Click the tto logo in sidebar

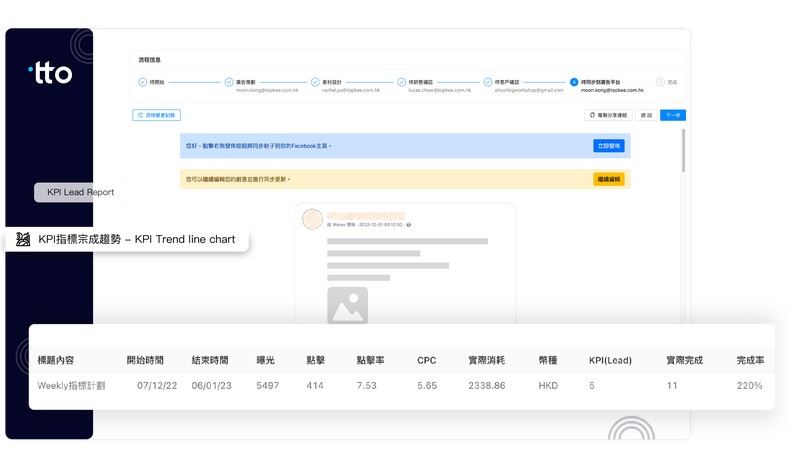click(x=50, y=73)
